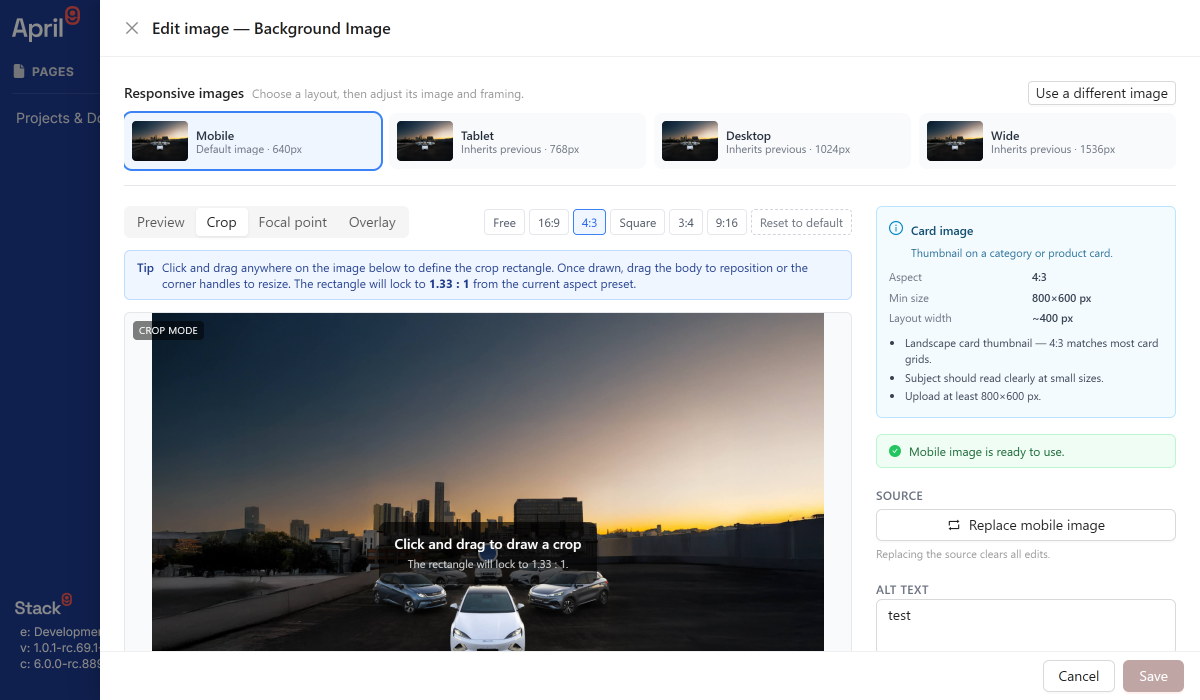Open the Projects item in sidebar
Screen dimensions: 1200x700
(57, 118)
